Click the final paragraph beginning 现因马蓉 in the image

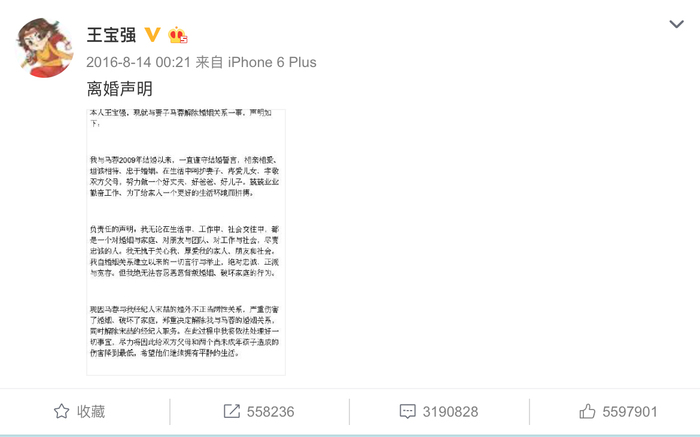[184, 331]
